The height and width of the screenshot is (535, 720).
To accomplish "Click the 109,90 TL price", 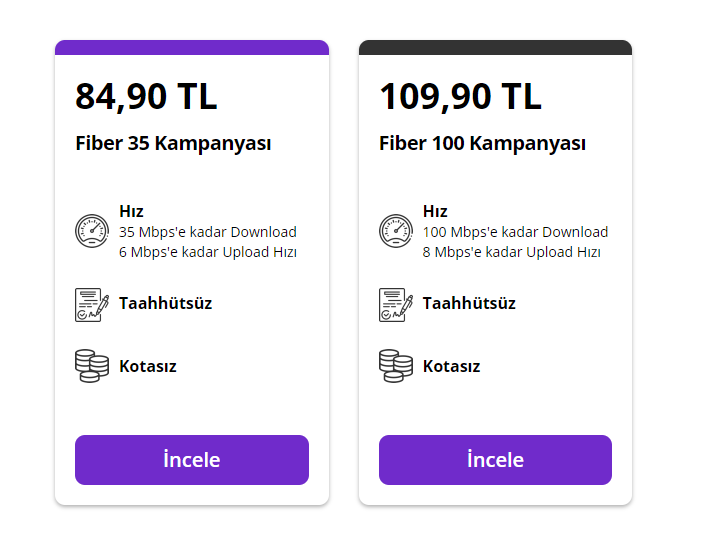I will (460, 97).
